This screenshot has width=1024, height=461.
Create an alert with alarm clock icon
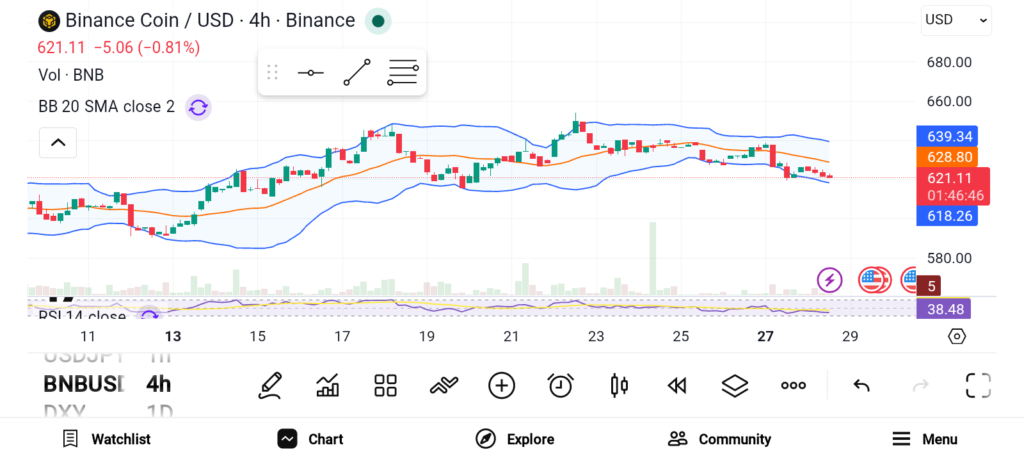tap(560, 386)
